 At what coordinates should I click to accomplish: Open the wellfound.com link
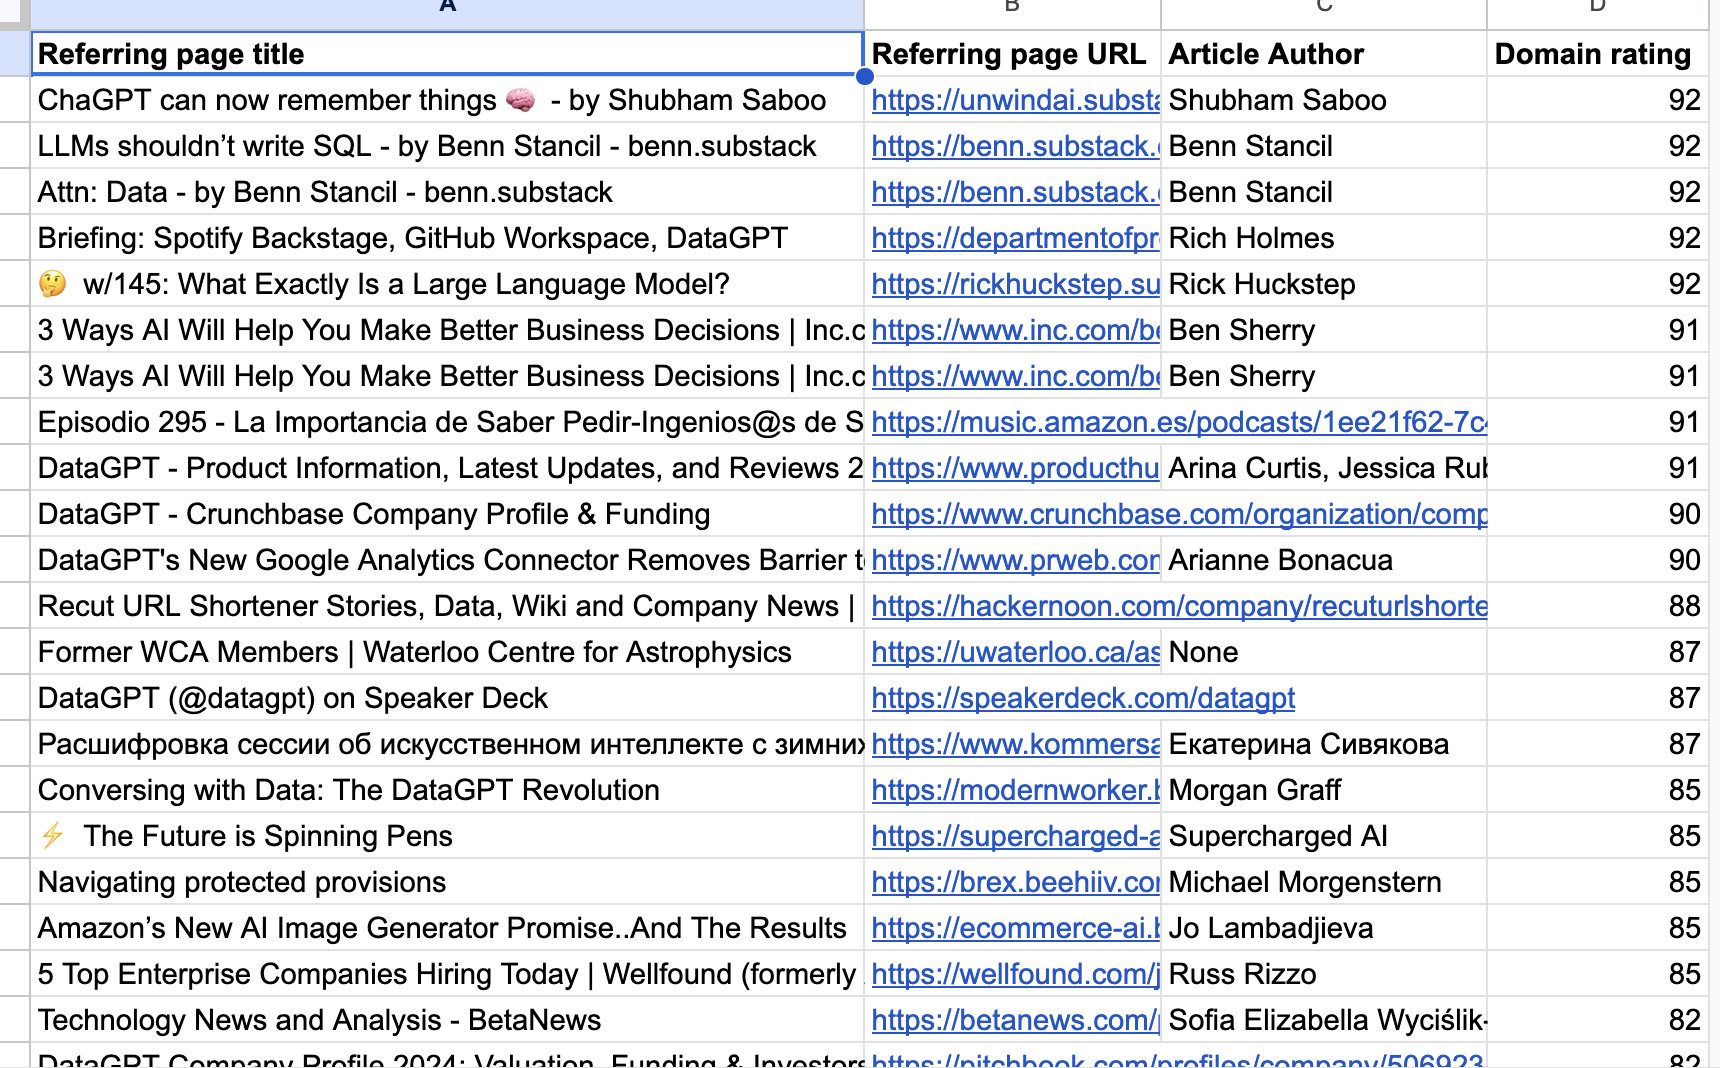click(x=1015, y=974)
